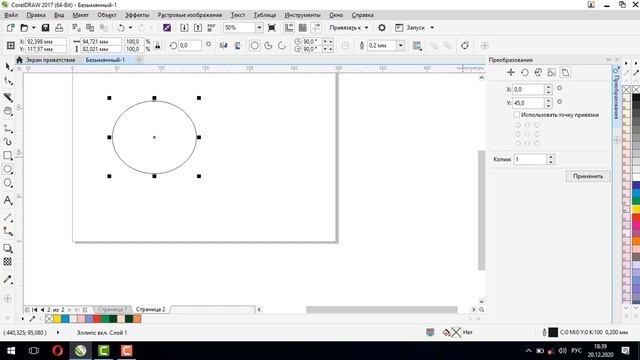
Task: Select the Connector tool
Action: pos(8,231)
